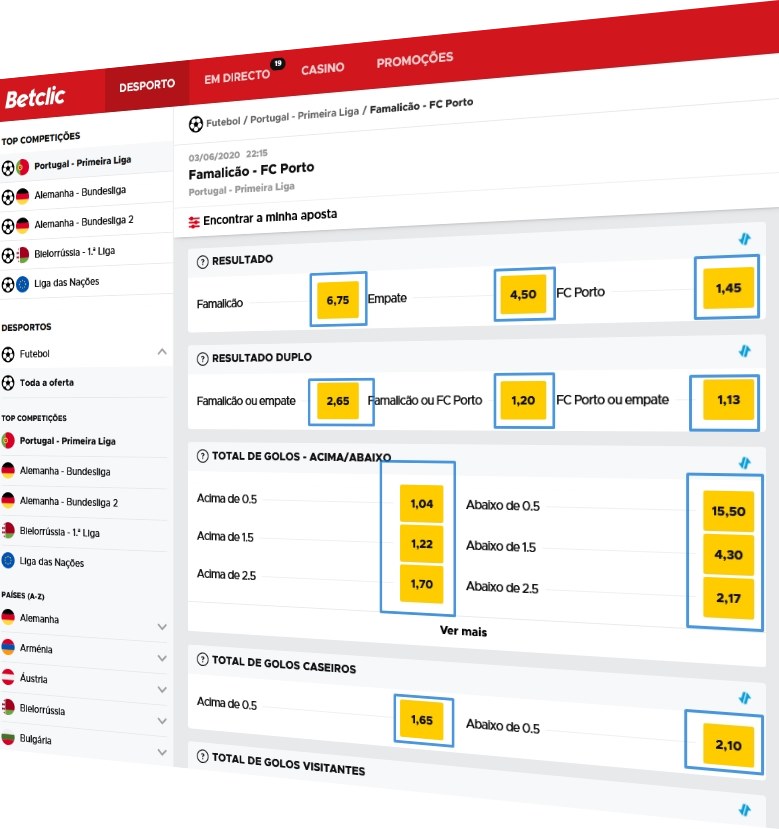The height and width of the screenshot is (829, 779).
Task: Choose Abaixo de 1.5 odds 4,30
Action: click(728, 555)
